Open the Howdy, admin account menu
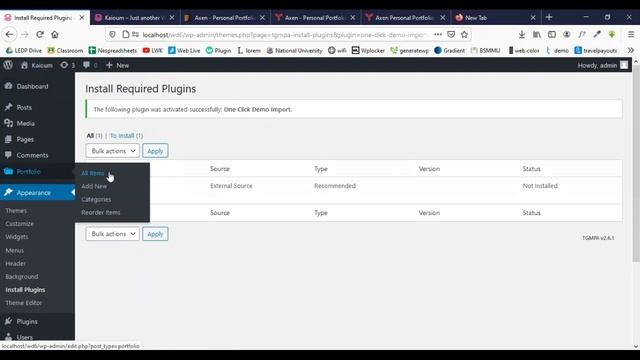Screen dimensions: 640x360 (602, 65)
